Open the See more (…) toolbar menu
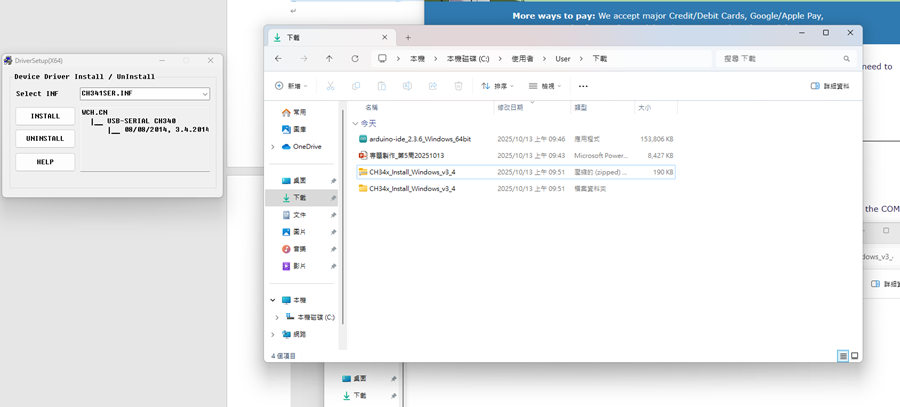Viewport: 900px width, 407px height. 583,86
